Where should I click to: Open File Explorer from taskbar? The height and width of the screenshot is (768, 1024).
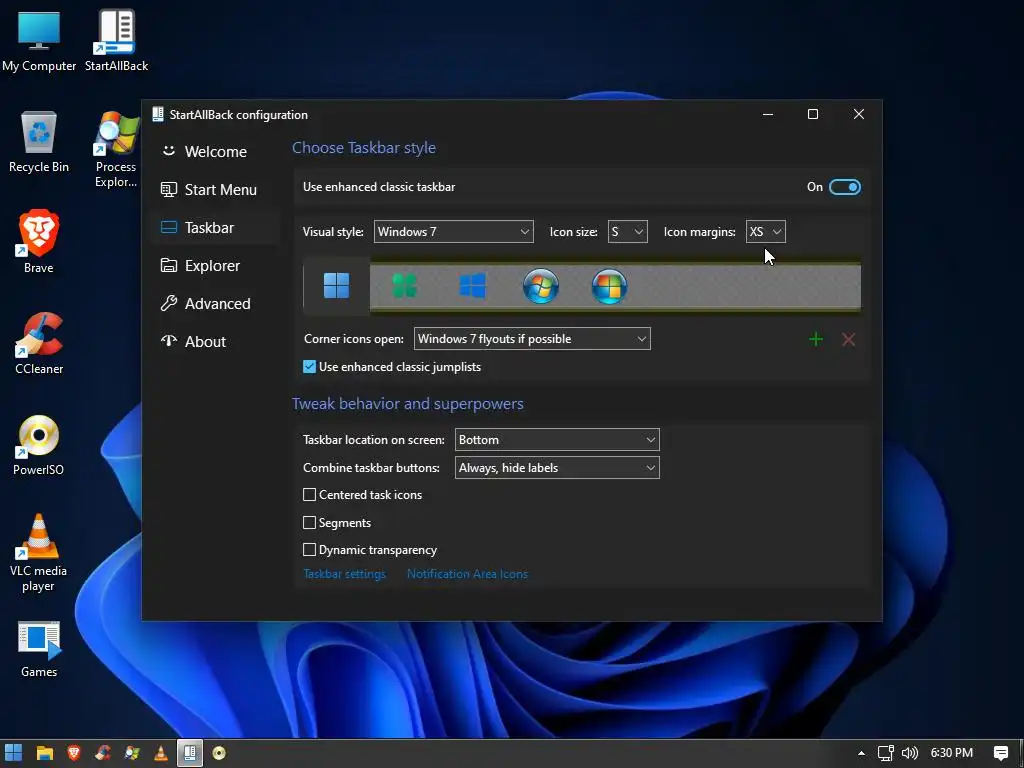pyautogui.click(x=44, y=753)
